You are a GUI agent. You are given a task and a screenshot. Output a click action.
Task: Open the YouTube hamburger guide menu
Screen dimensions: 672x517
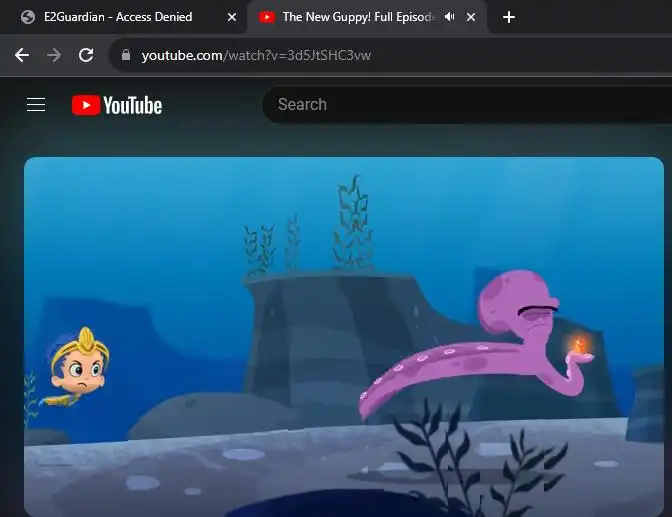point(36,105)
